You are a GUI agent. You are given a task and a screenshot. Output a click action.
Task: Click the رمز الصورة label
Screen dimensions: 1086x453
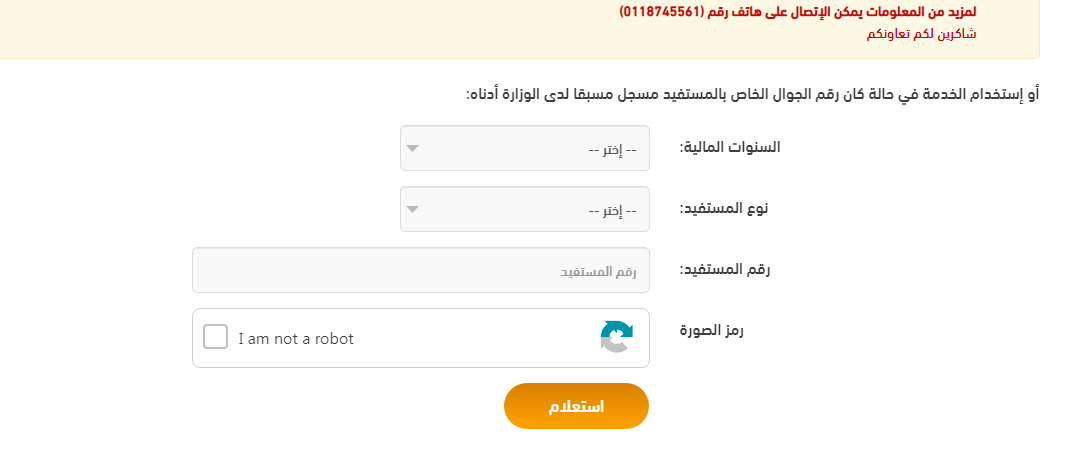711,330
